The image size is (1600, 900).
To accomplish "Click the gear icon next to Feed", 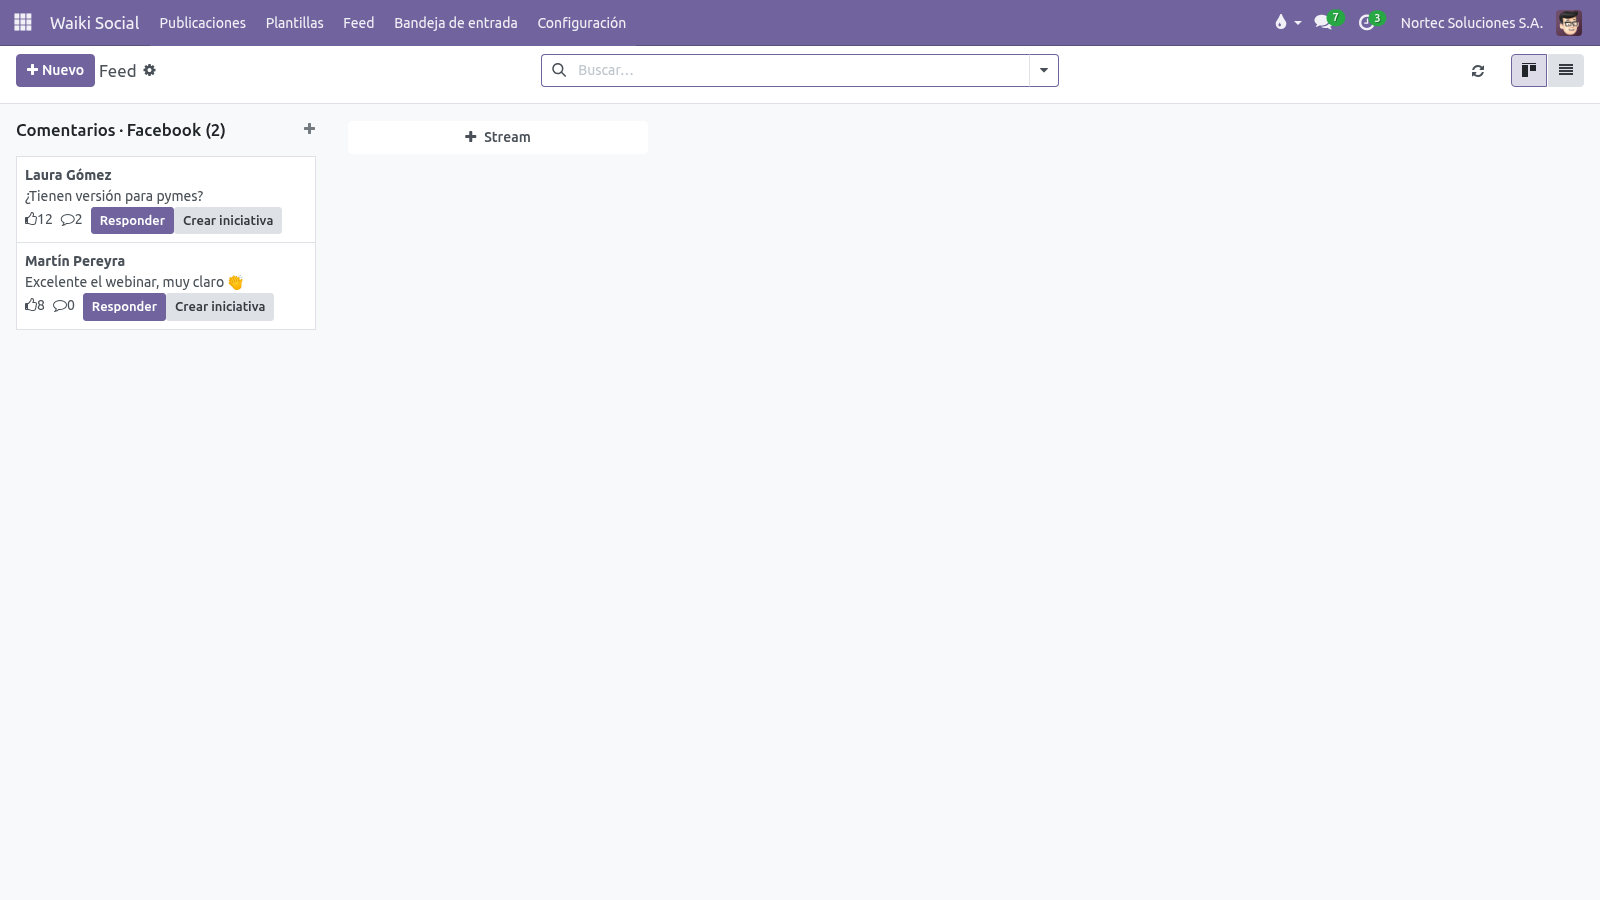I will [150, 70].
